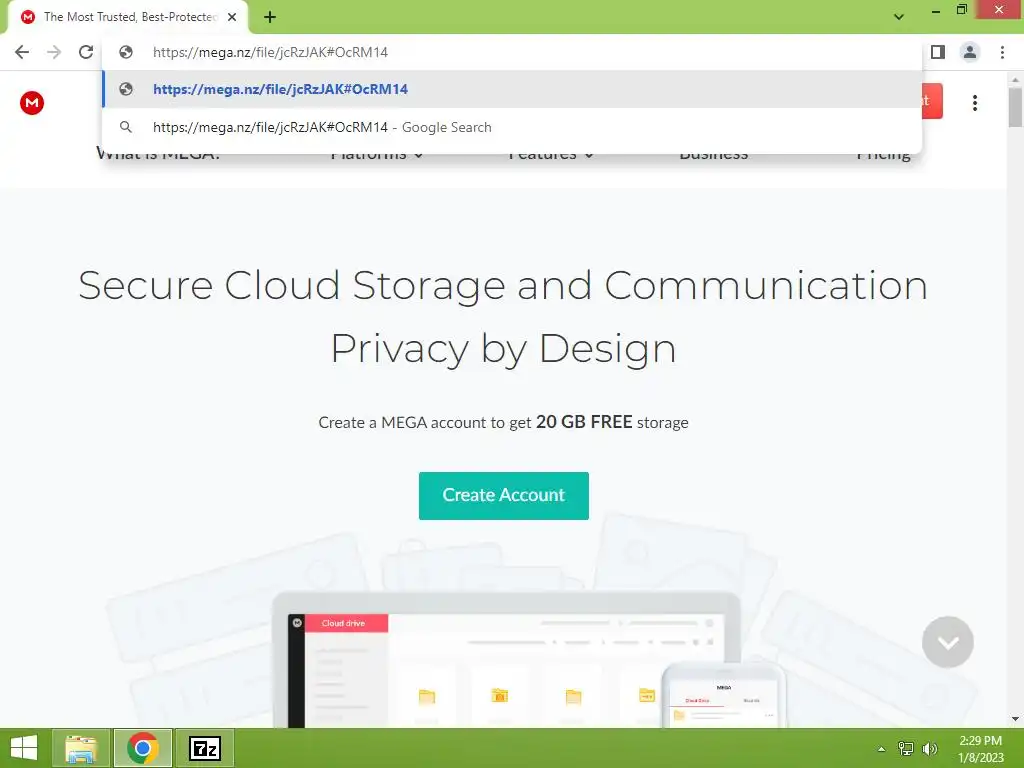Open a new tab with the plus button
The width and height of the screenshot is (1024, 768).
point(270,17)
